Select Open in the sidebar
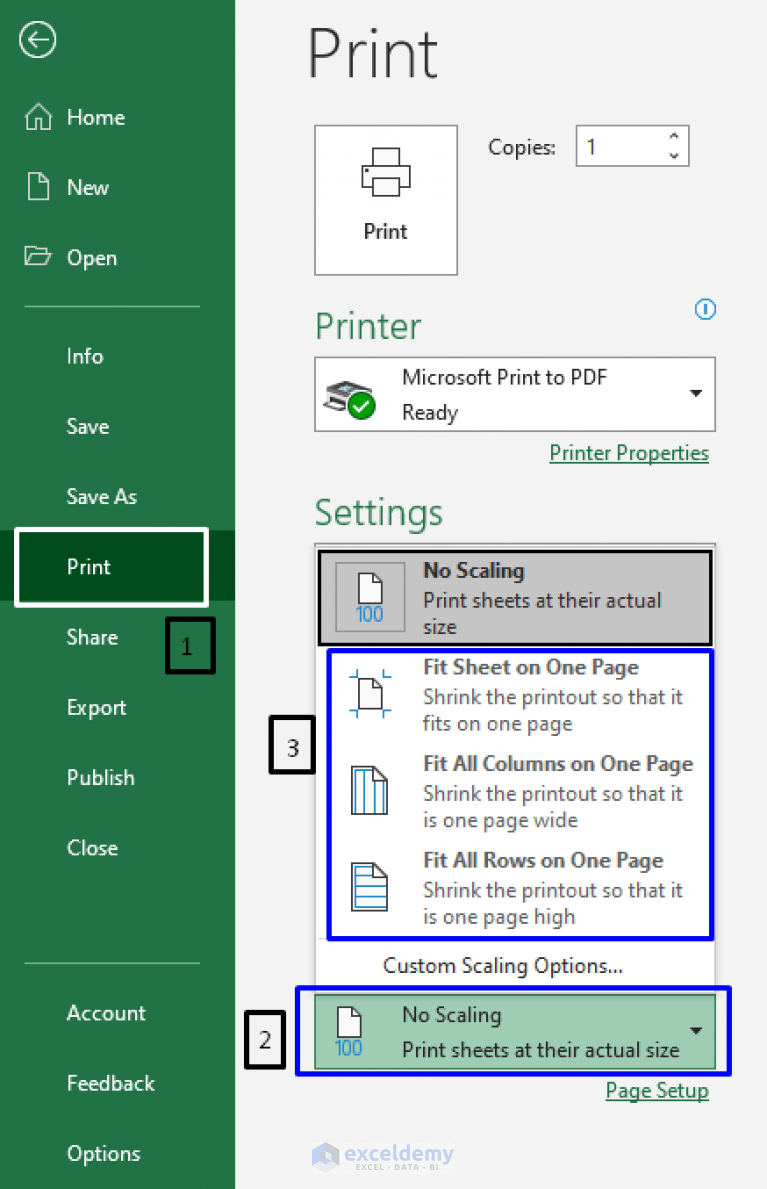 click(x=92, y=258)
